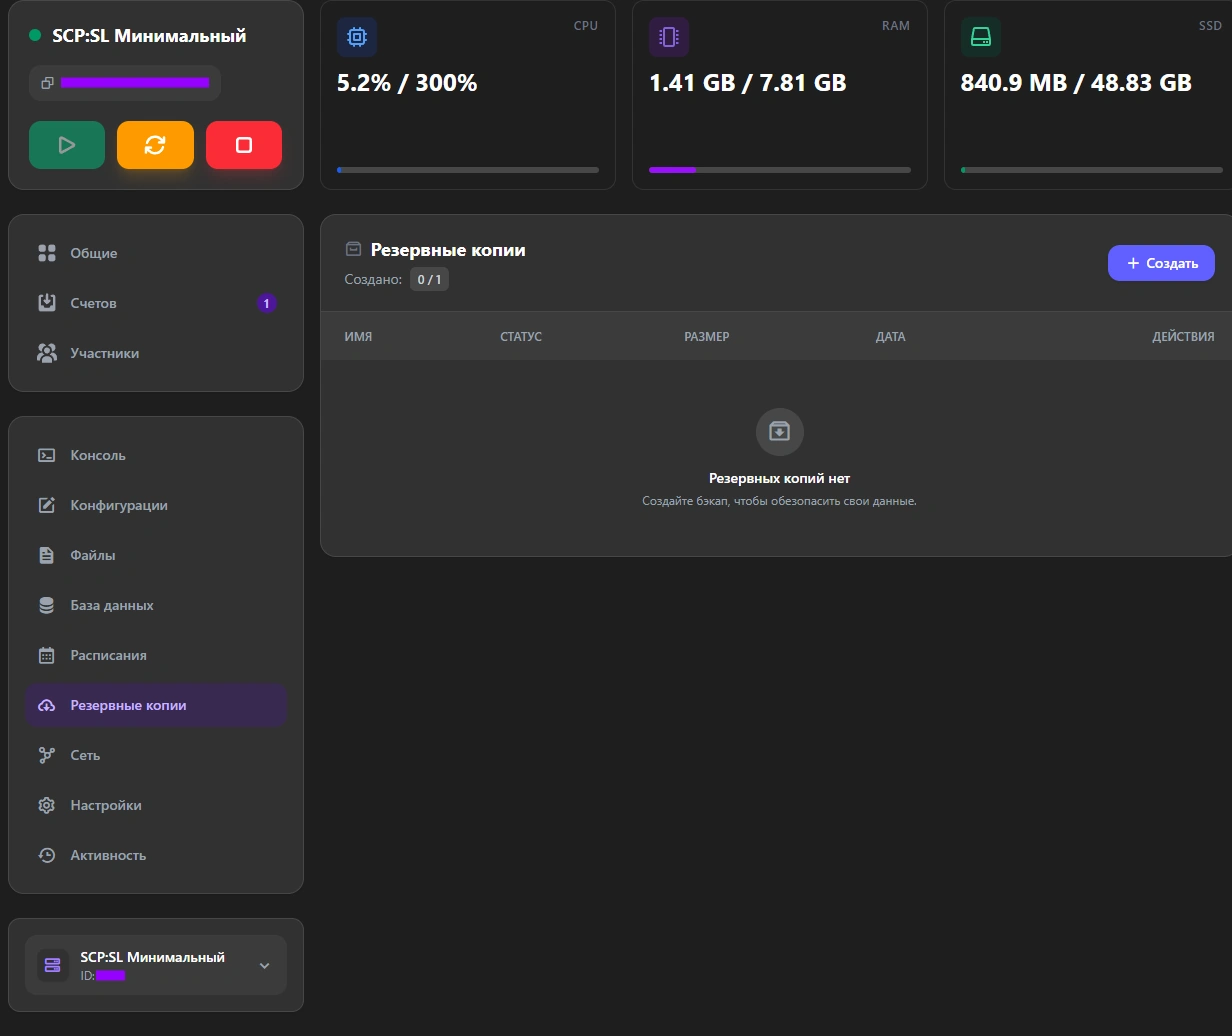Screen dimensions: 1232x1036
Task: Go to the Настройки page
Action: [156, 805]
